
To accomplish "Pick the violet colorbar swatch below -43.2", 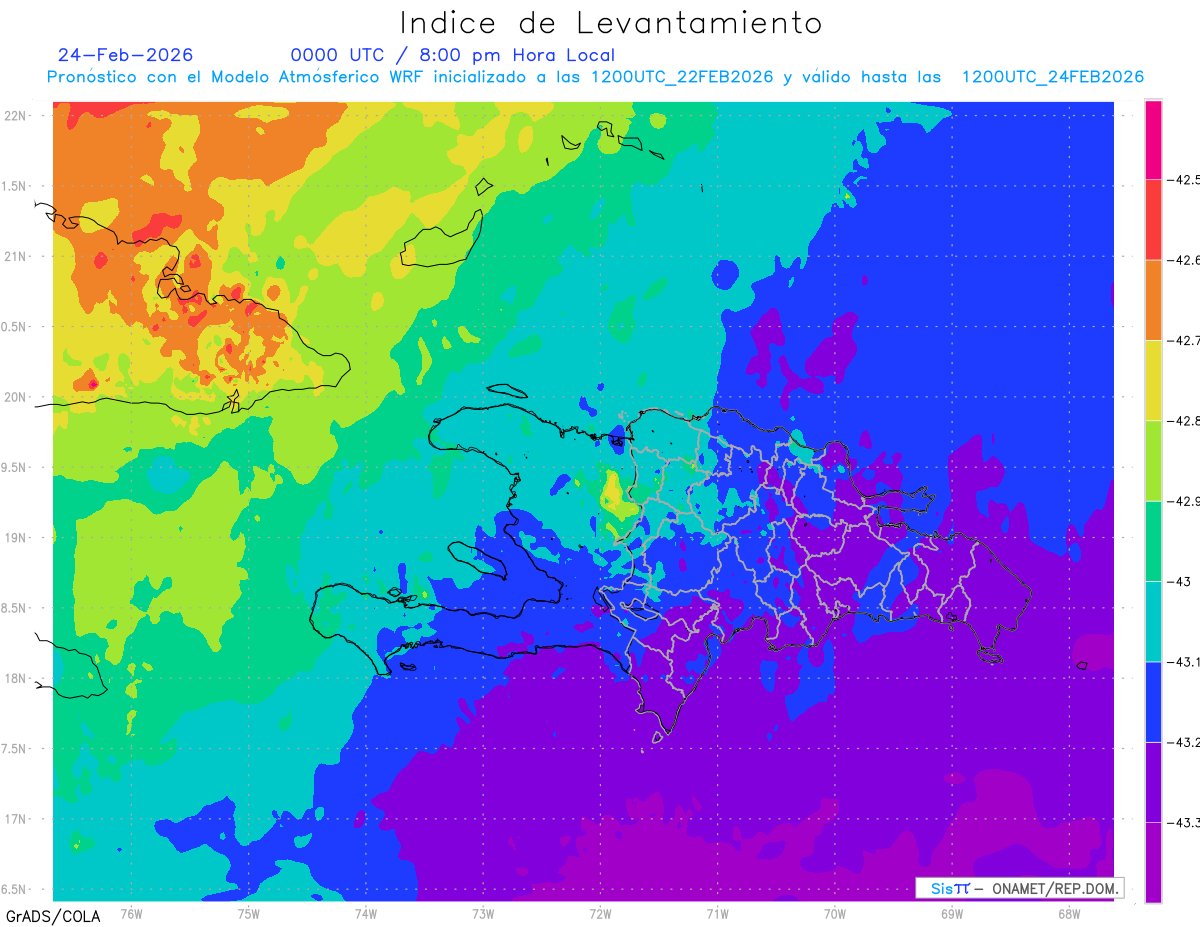I will click(x=1153, y=782).
